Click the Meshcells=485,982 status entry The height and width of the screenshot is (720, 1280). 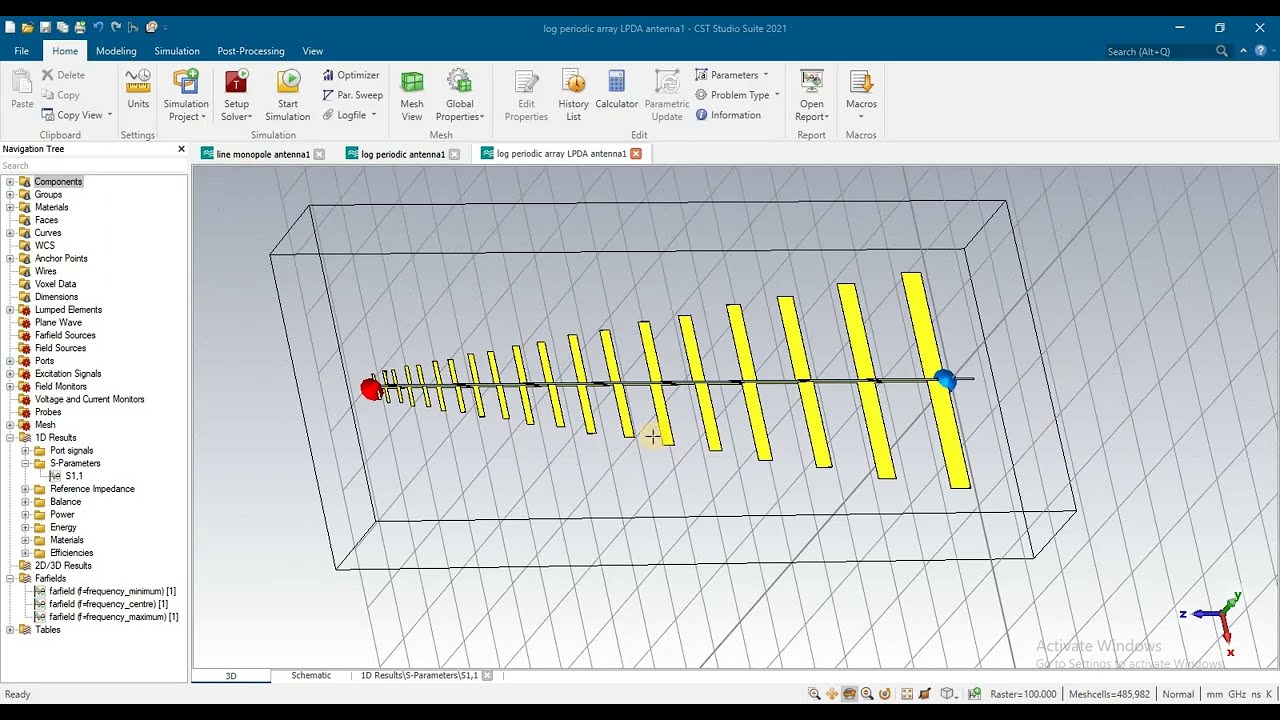pos(1109,694)
